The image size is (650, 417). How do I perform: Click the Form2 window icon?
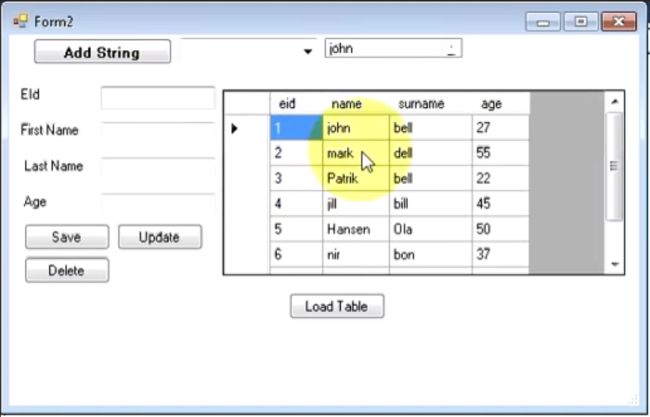coord(20,21)
